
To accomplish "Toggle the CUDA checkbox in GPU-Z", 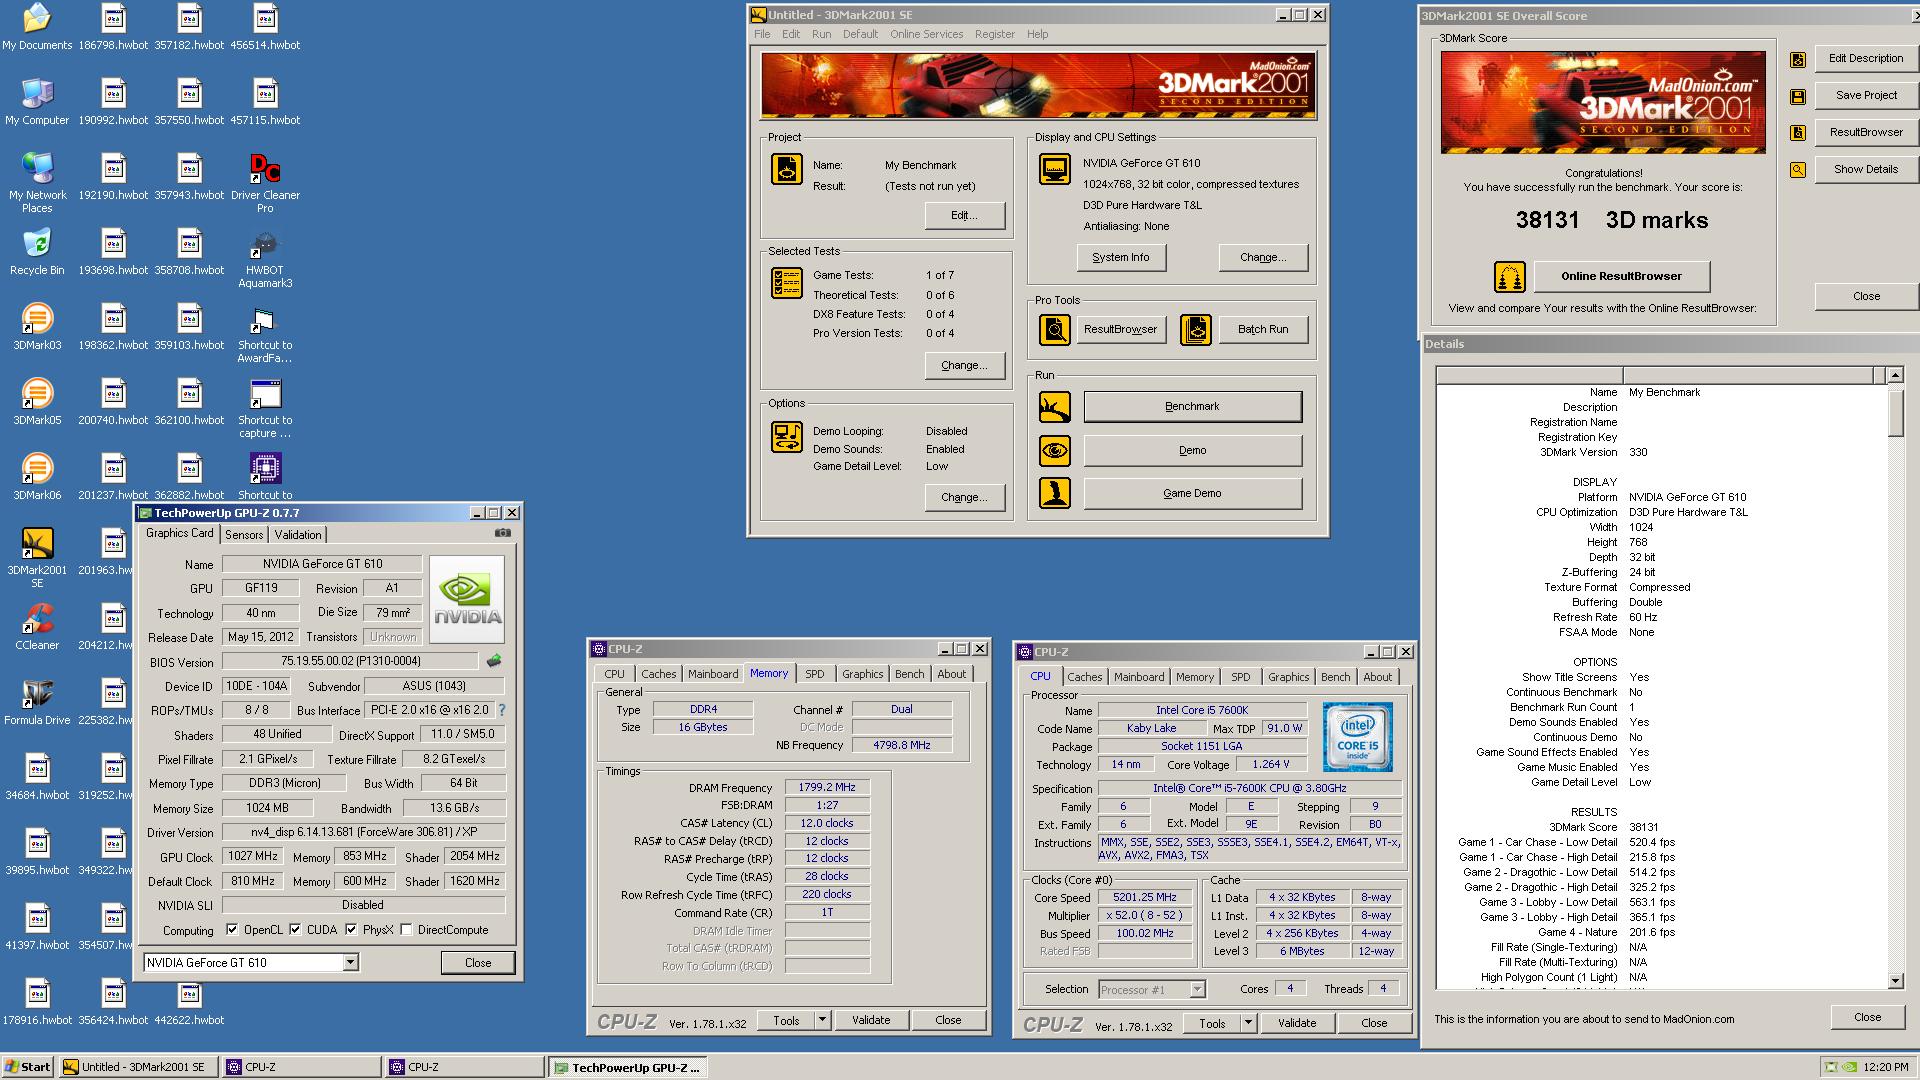I will click(295, 929).
